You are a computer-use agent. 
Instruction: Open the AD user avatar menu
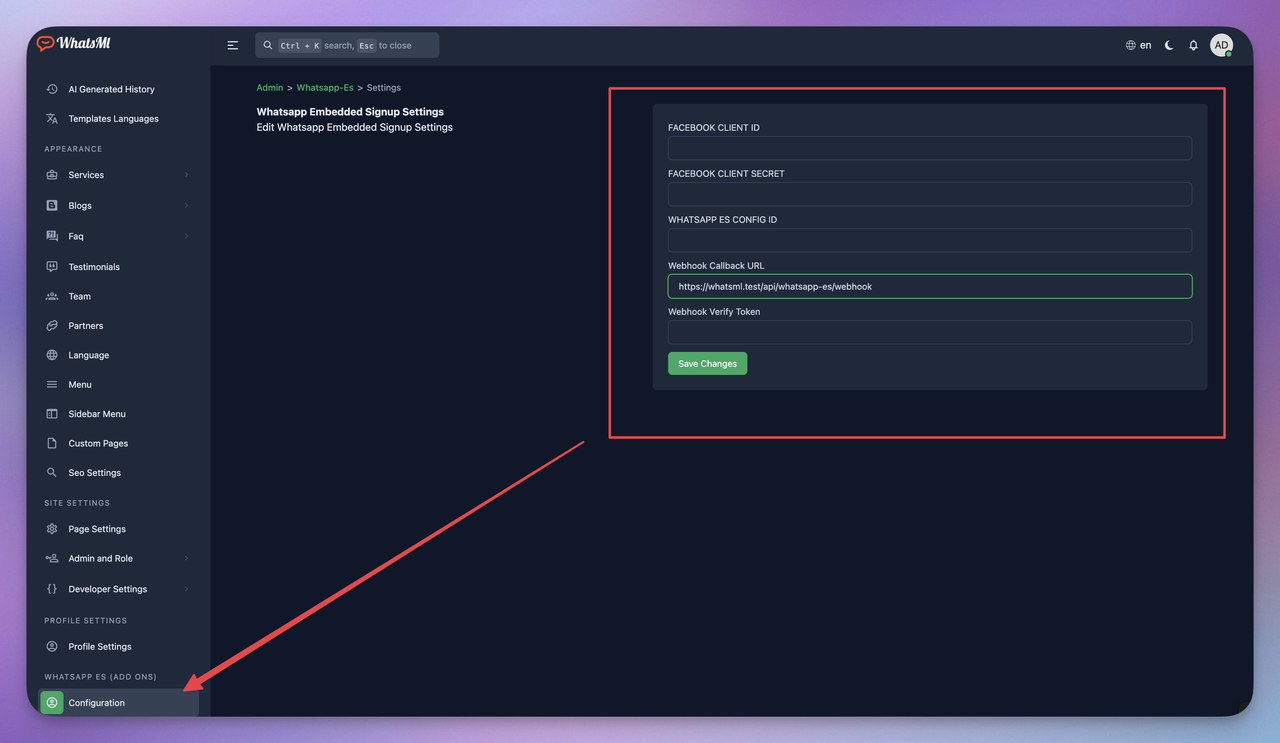pos(1221,45)
